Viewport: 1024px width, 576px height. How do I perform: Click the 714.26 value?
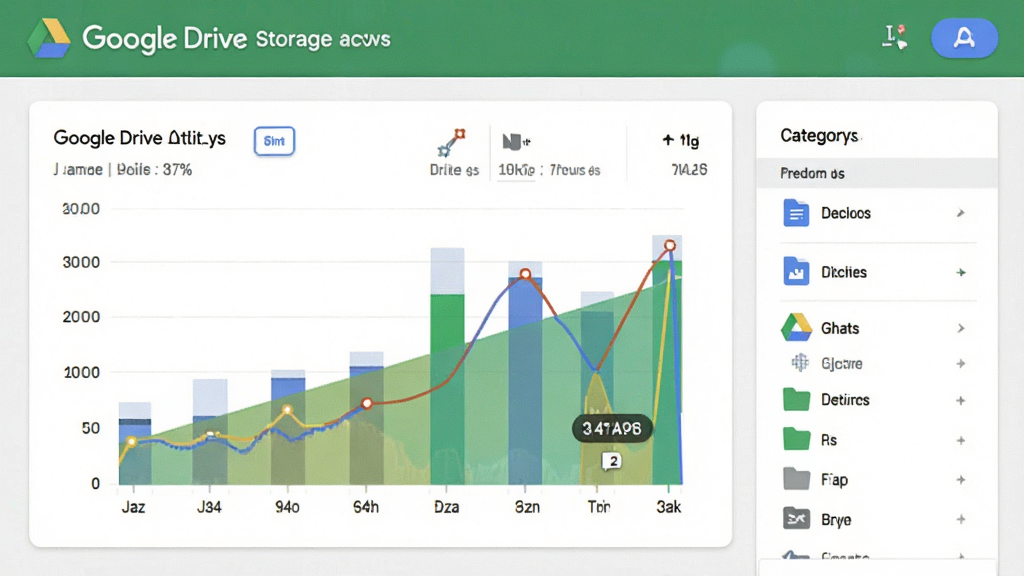click(x=689, y=170)
